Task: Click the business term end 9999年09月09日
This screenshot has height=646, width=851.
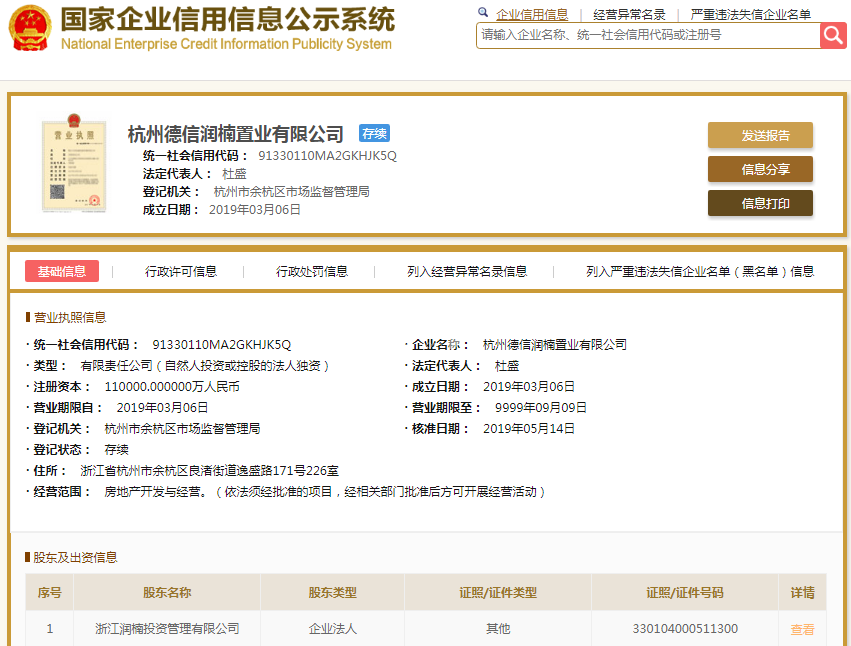Action: pos(541,408)
